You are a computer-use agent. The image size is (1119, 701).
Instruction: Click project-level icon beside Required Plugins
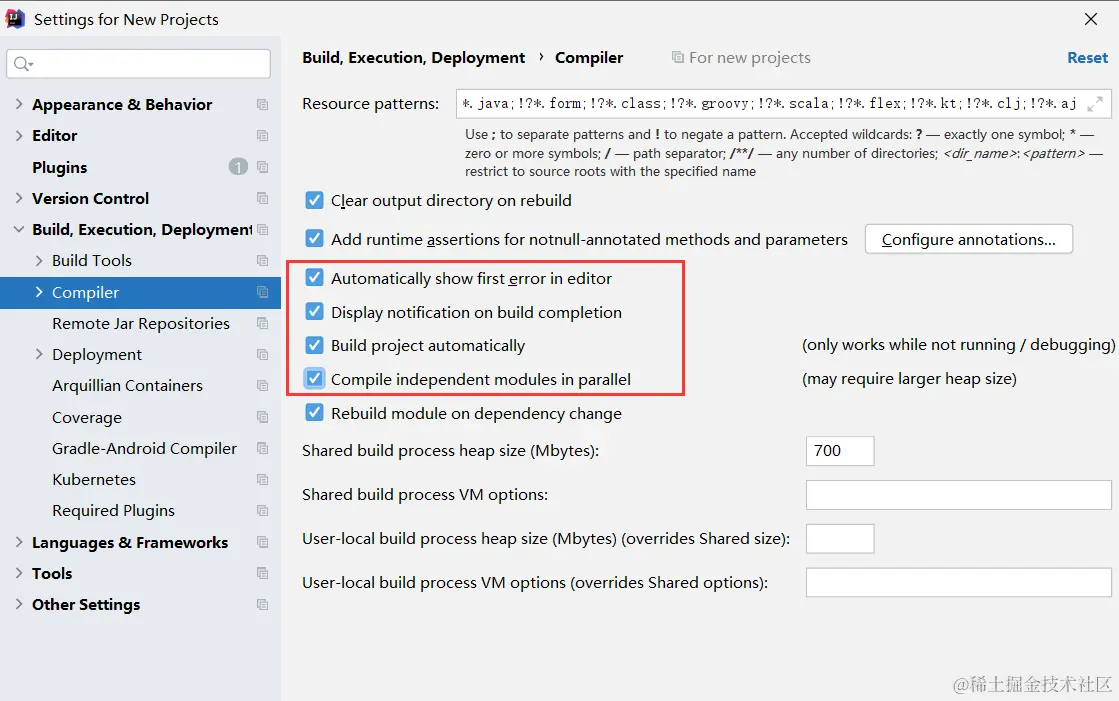262,511
